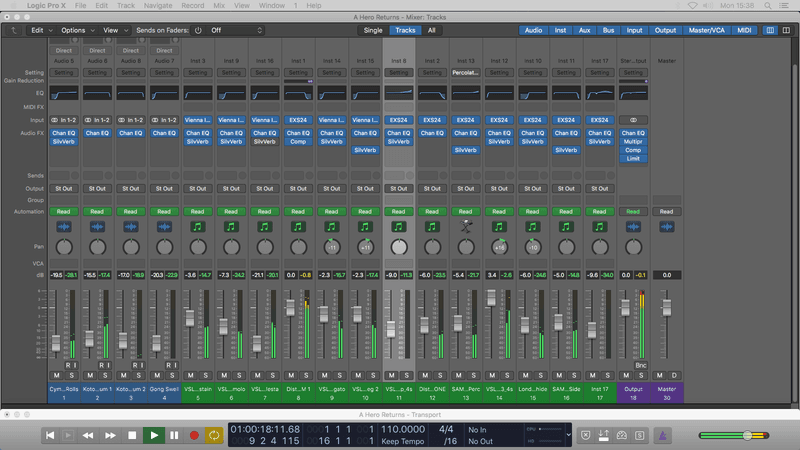
Task: Open the File menu
Action: pos(80,6)
